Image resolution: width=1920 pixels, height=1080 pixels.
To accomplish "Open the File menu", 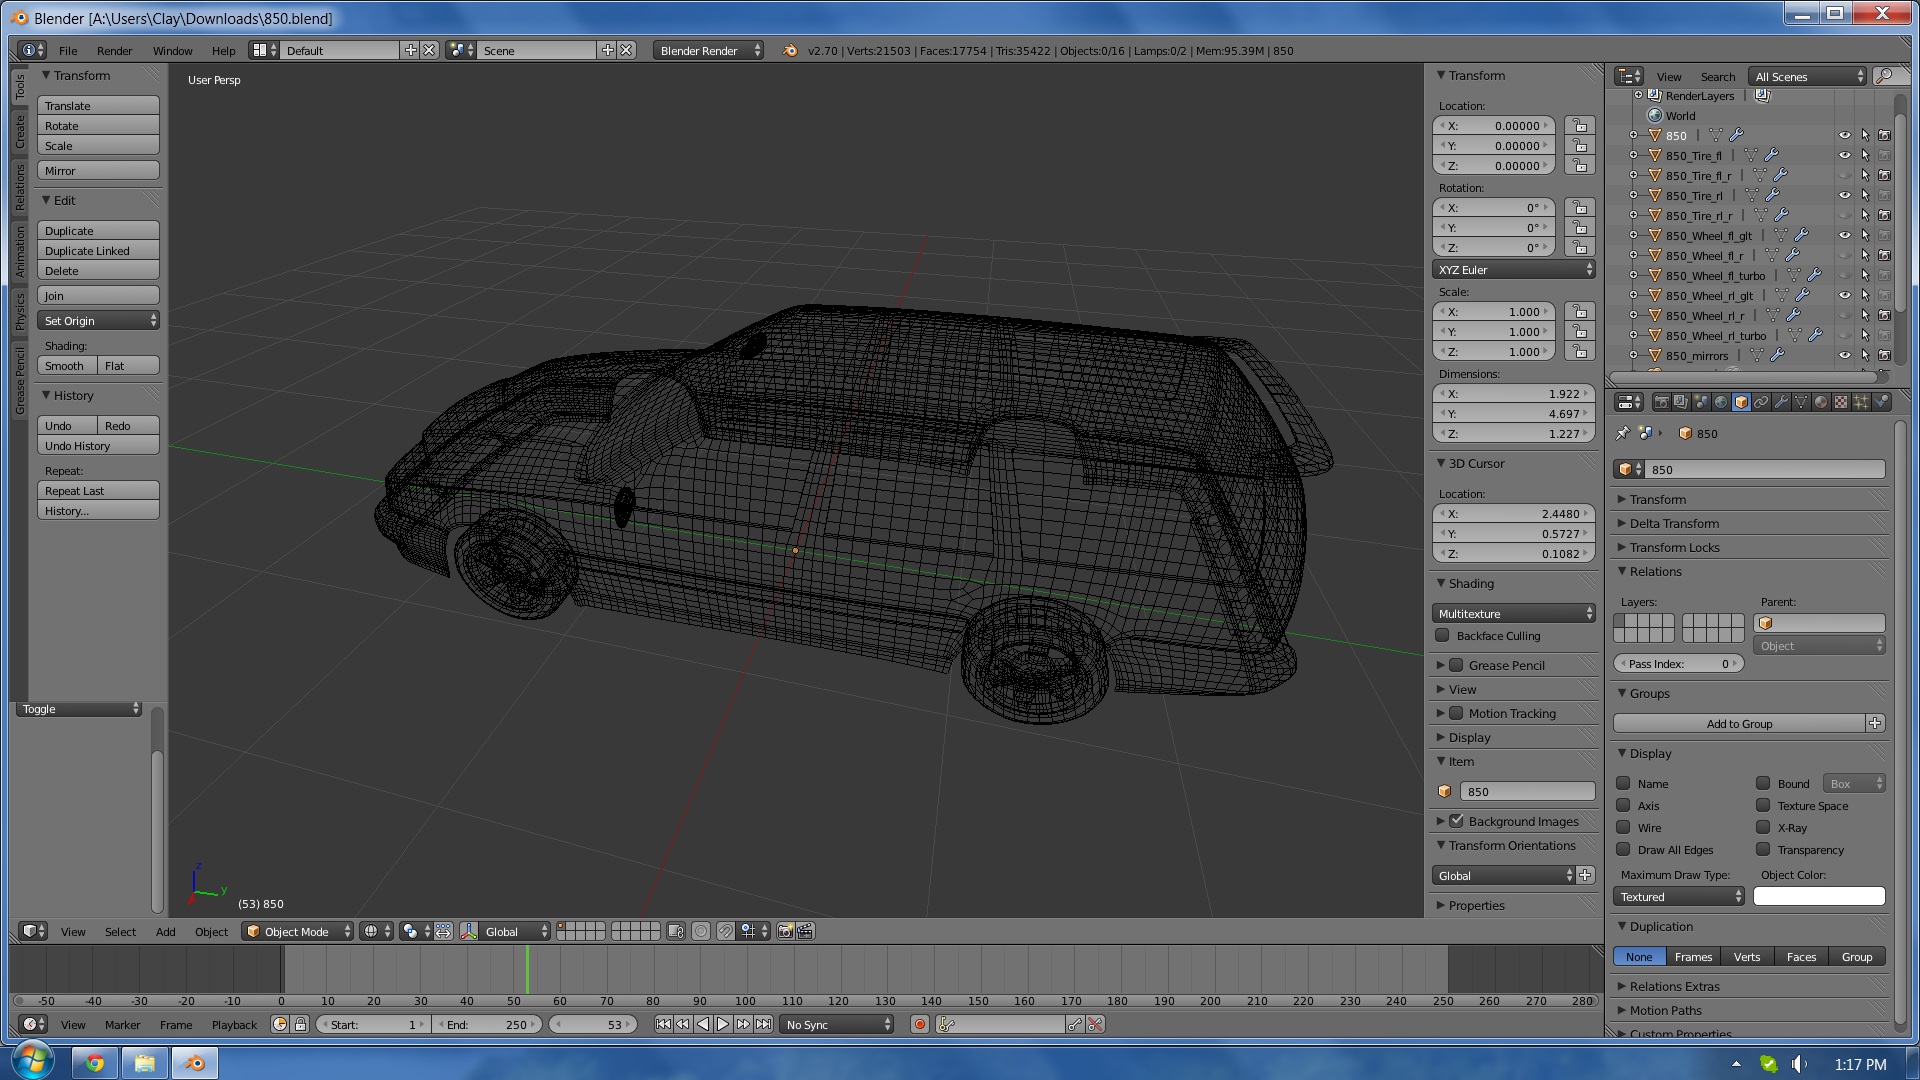I will (x=68, y=50).
